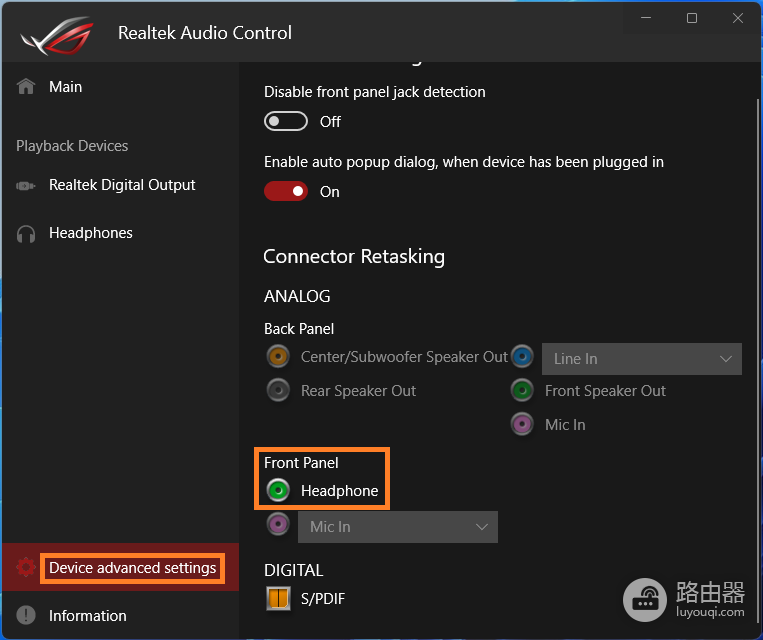The width and height of the screenshot is (763, 640).
Task: Maximize the Realtek Audio Control window
Action: [x=692, y=18]
